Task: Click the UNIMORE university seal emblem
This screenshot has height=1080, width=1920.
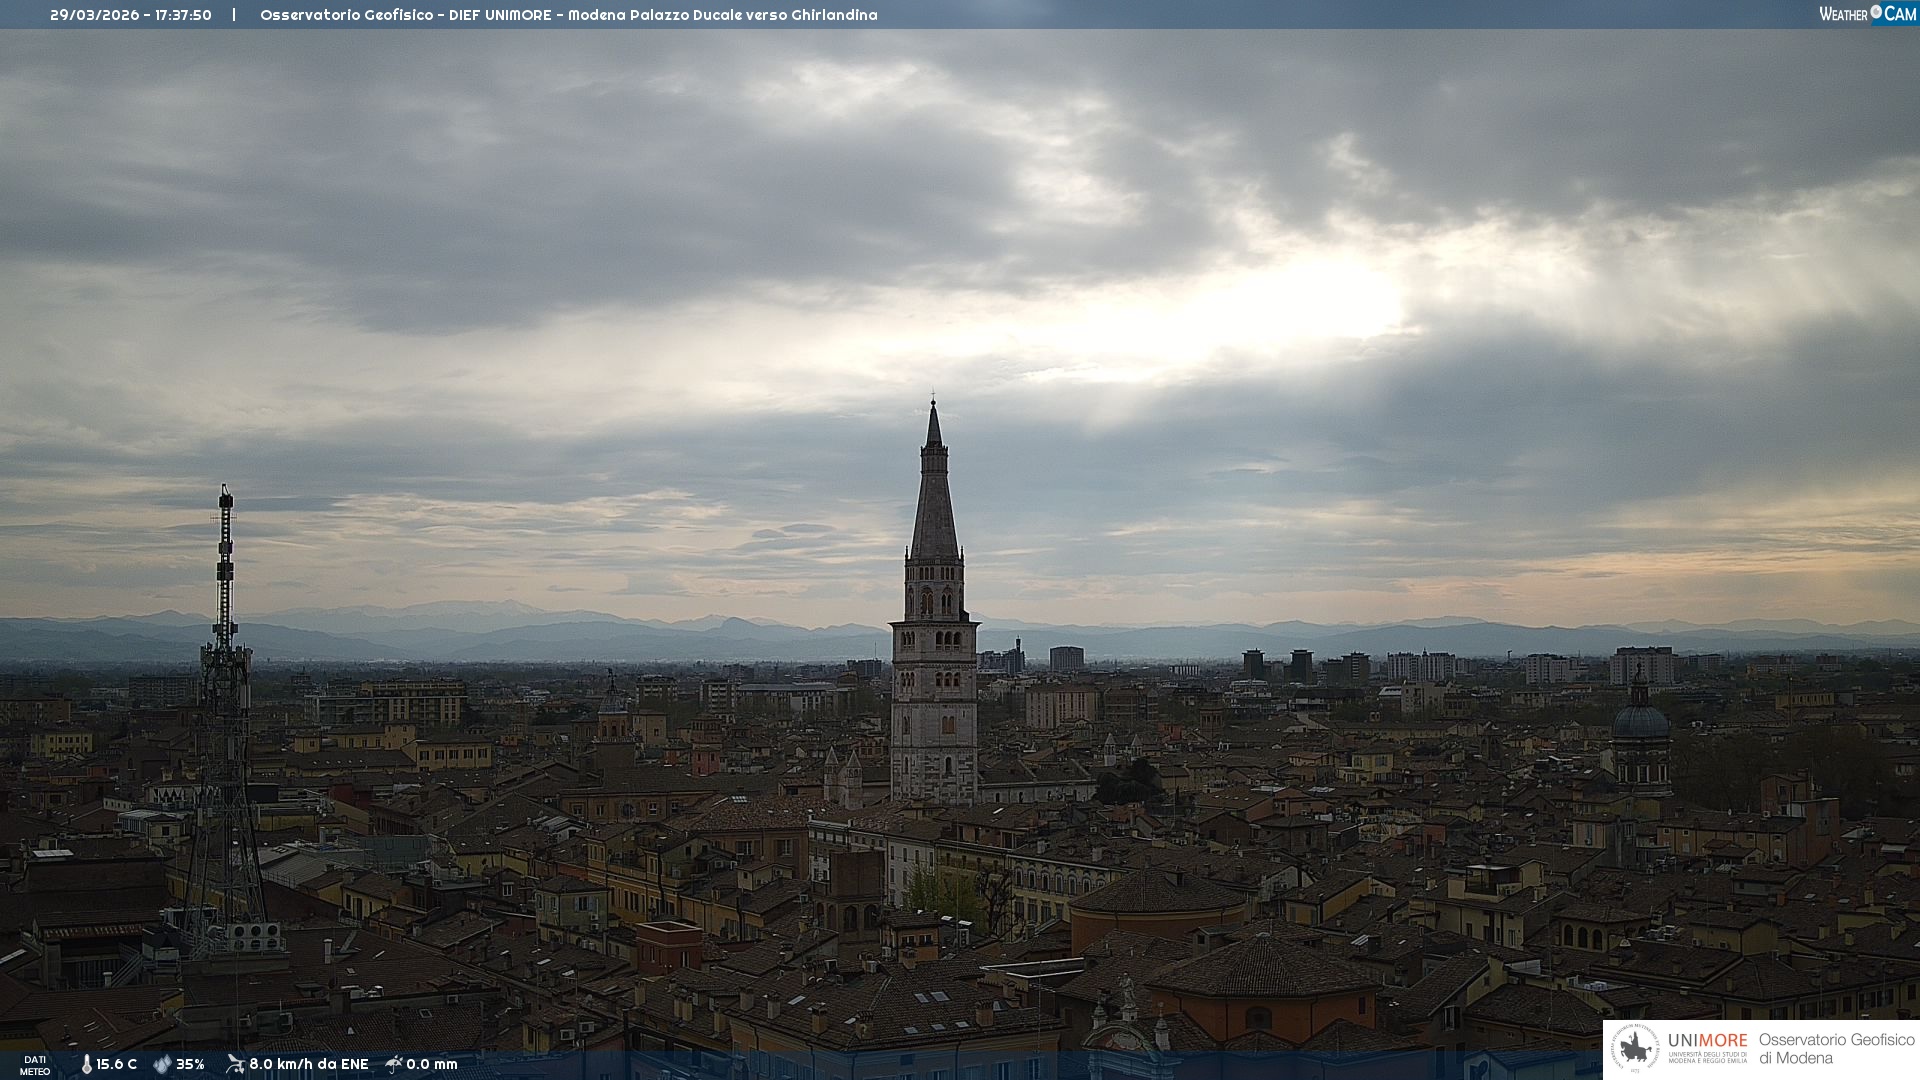Action: (x=1636, y=1048)
